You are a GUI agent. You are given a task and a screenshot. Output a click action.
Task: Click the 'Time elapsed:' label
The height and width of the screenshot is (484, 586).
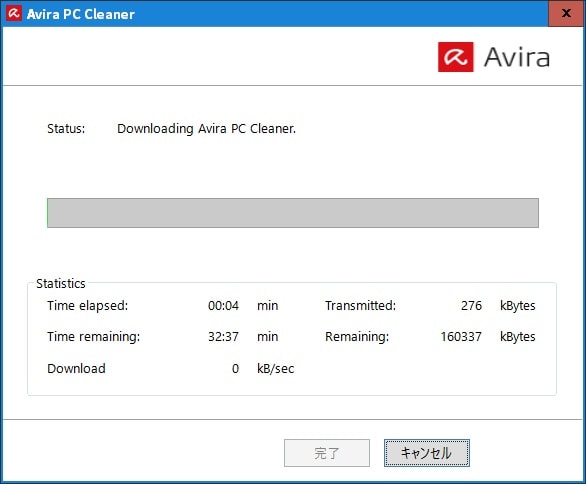[x=87, y=306]
